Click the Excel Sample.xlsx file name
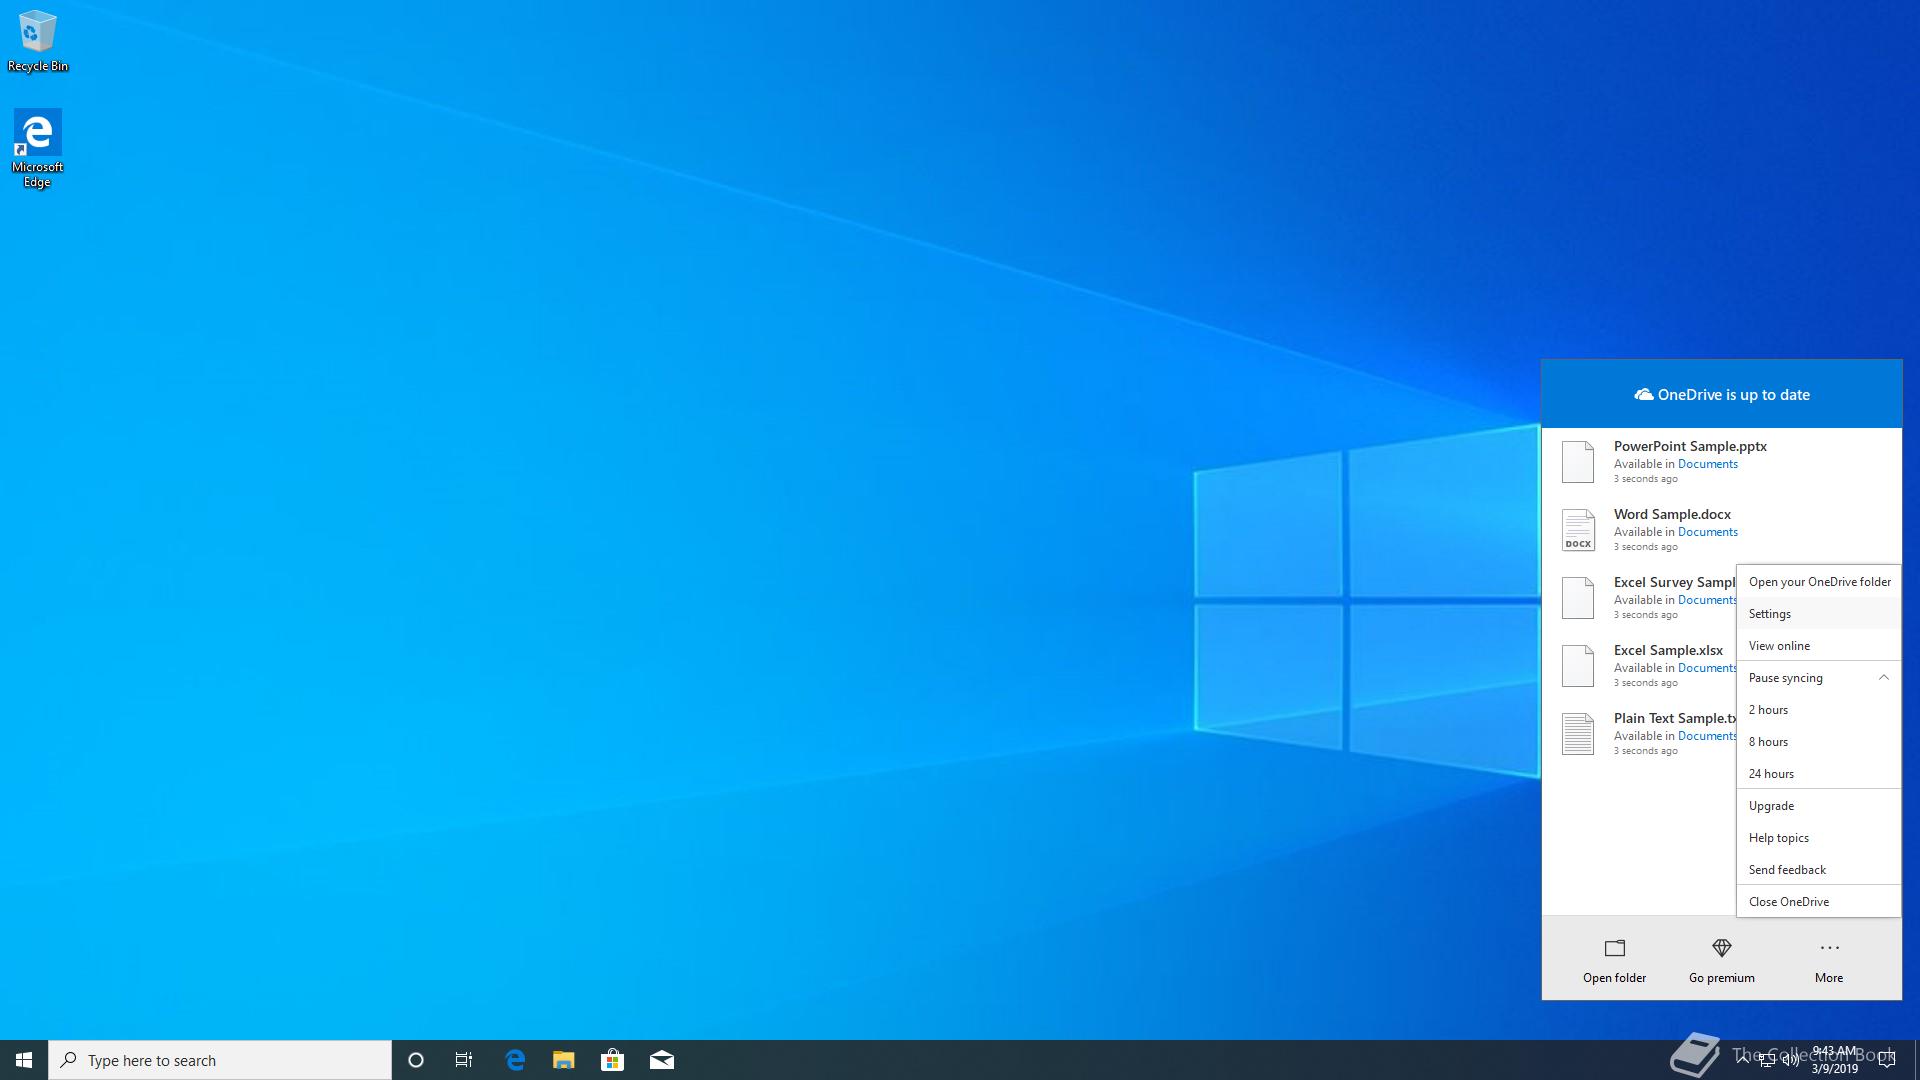Screen dimensions: 1920x1080 click(1668, 650)
